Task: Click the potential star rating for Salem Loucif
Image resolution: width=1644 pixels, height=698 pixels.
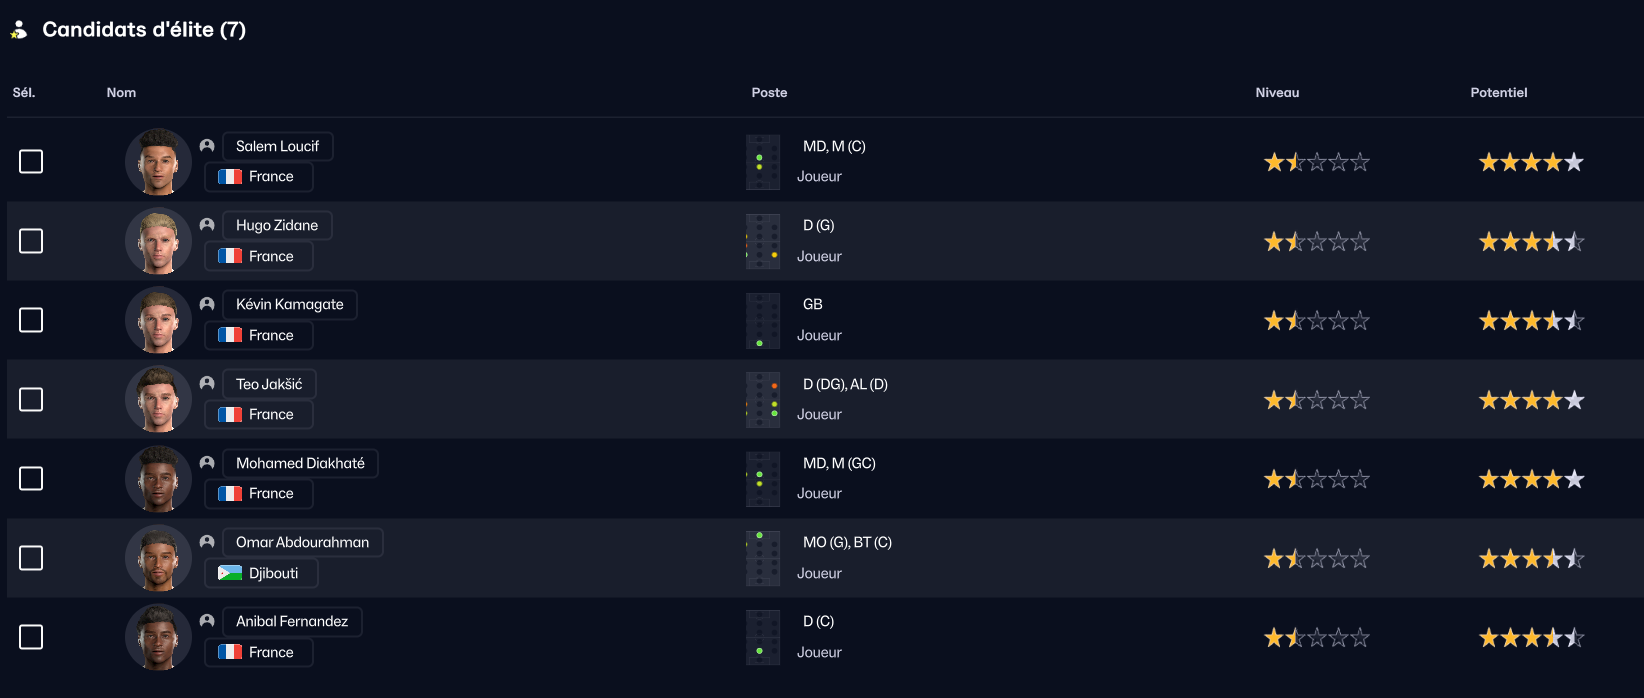Action: pos(1531,162)
